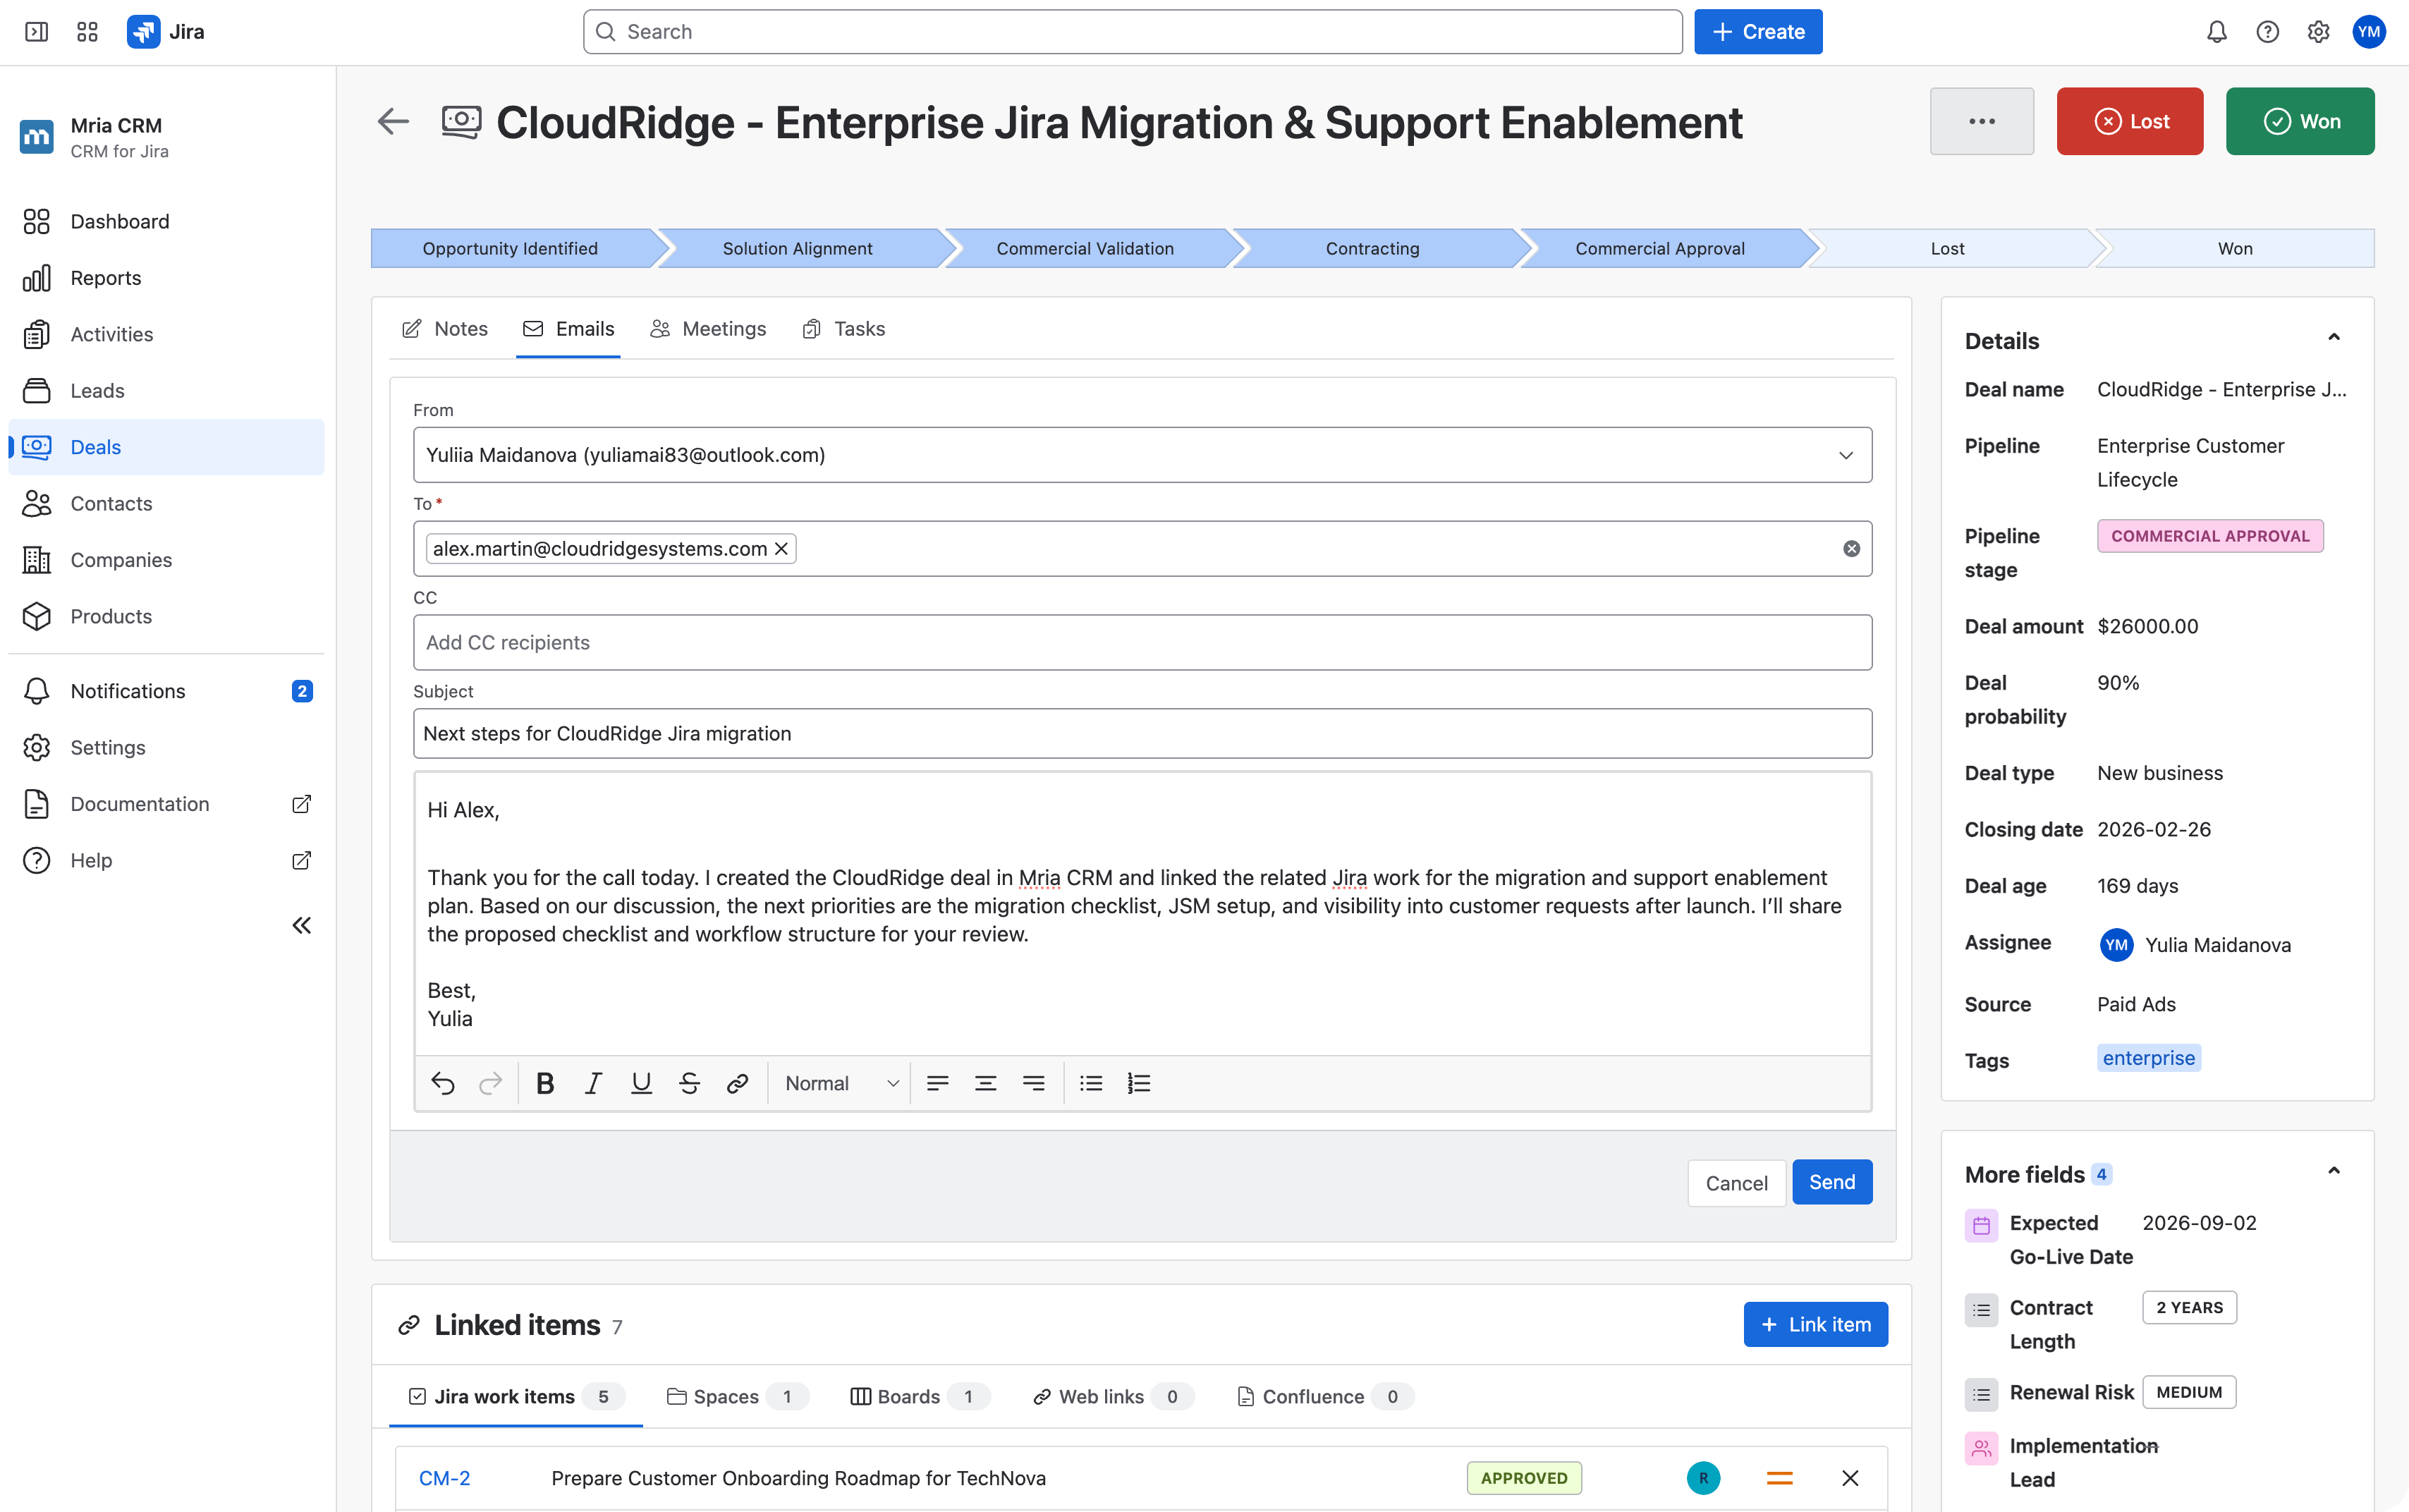Apply strikethrough formatting
The width and height of the screenshot is (2409, 1512).
click(689, 1083)
